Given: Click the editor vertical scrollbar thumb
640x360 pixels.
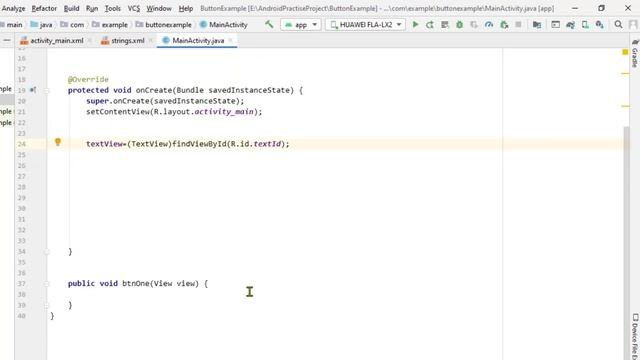Looking at the screenshot, I should point(627,242).
